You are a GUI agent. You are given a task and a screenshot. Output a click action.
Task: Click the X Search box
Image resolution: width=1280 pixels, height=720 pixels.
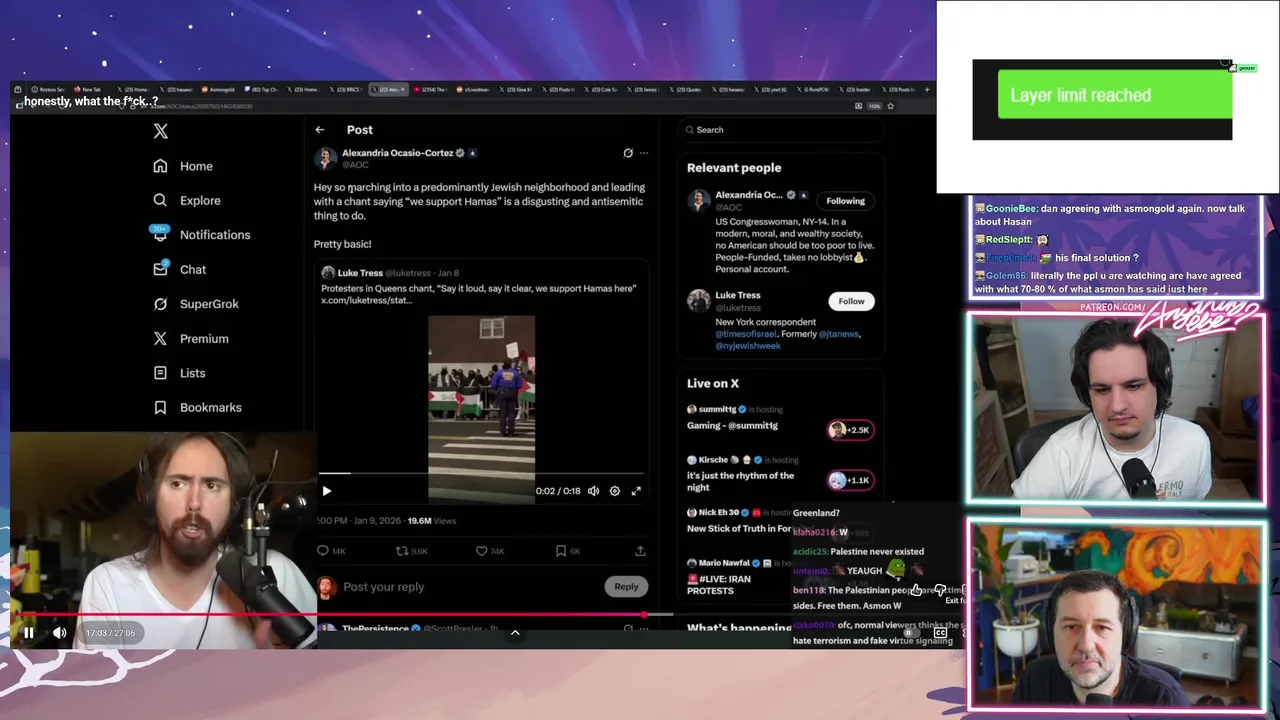pos(780,130)
